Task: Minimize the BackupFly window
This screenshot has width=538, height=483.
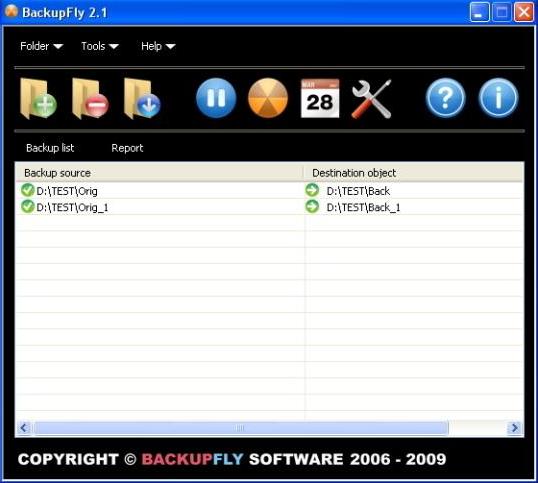Action: click(x=479, y=12)
